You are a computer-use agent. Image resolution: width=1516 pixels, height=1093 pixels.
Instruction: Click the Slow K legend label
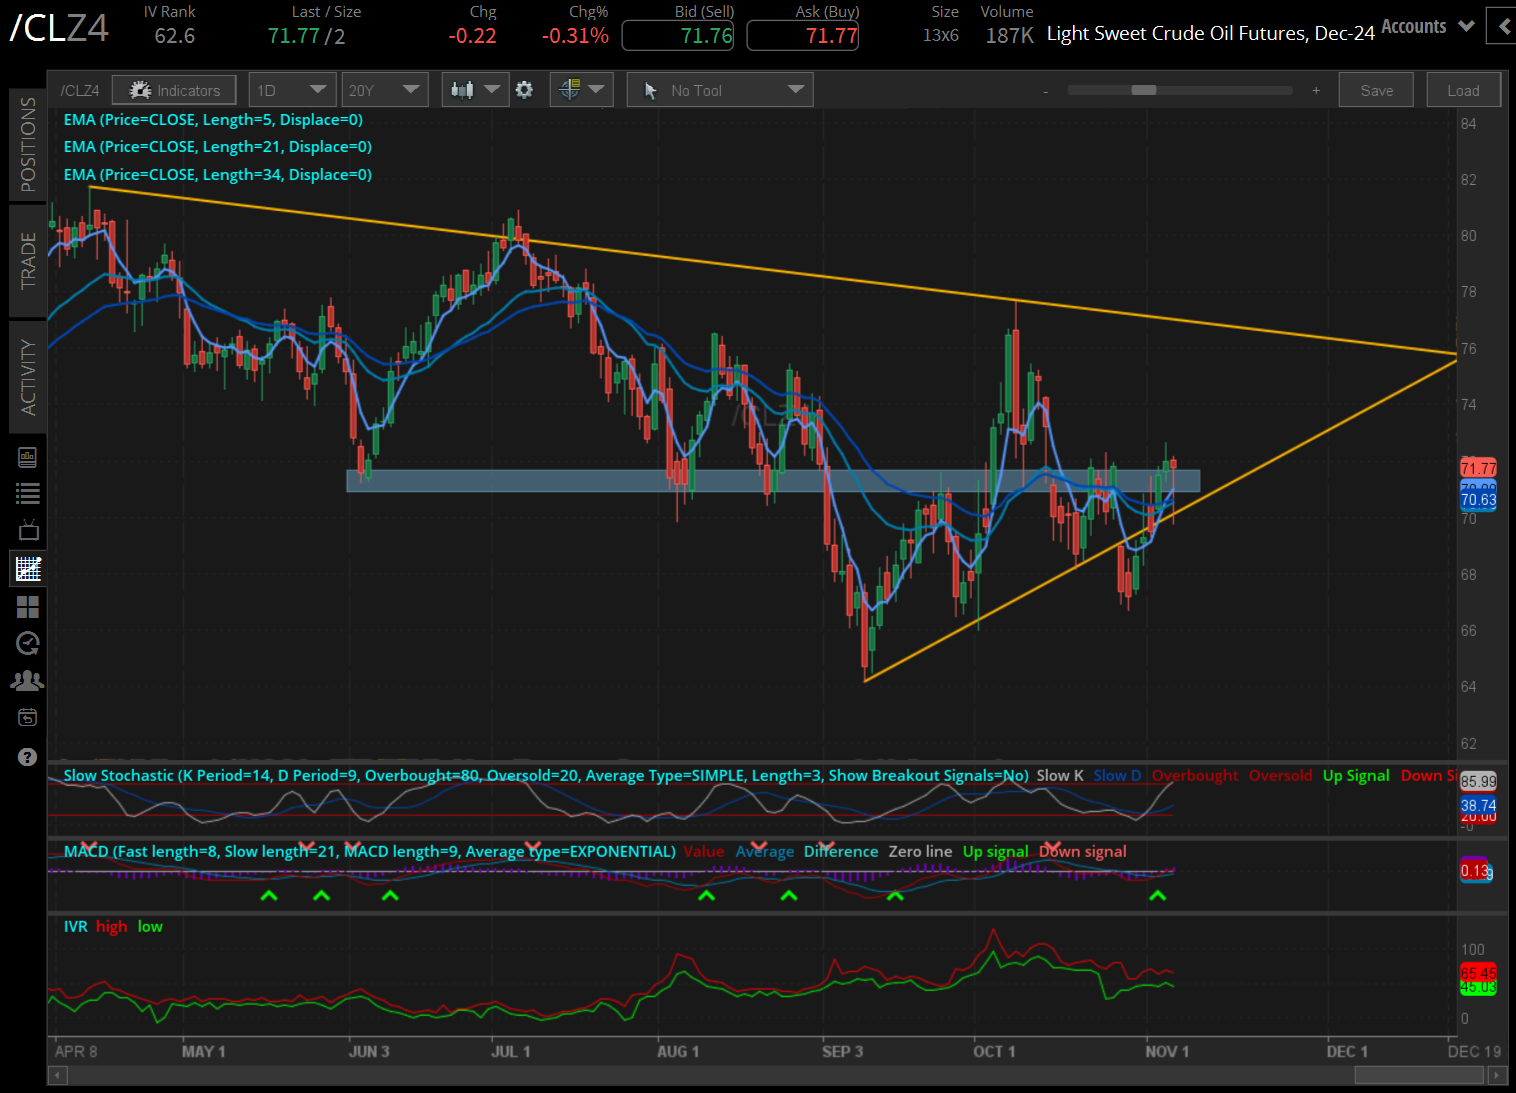click(x=1060, y=775)
